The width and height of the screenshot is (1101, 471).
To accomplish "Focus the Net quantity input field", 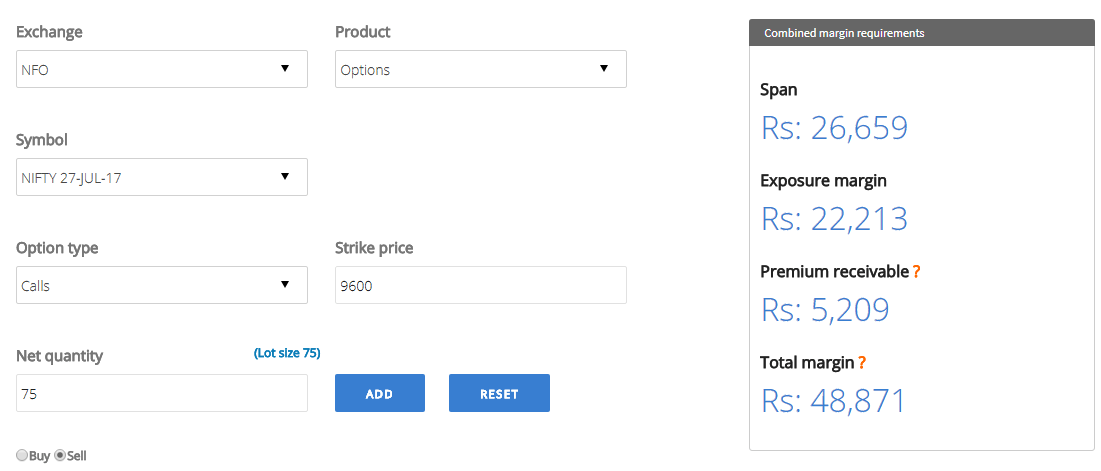I will pyautogui.click(x=161, y=393).
